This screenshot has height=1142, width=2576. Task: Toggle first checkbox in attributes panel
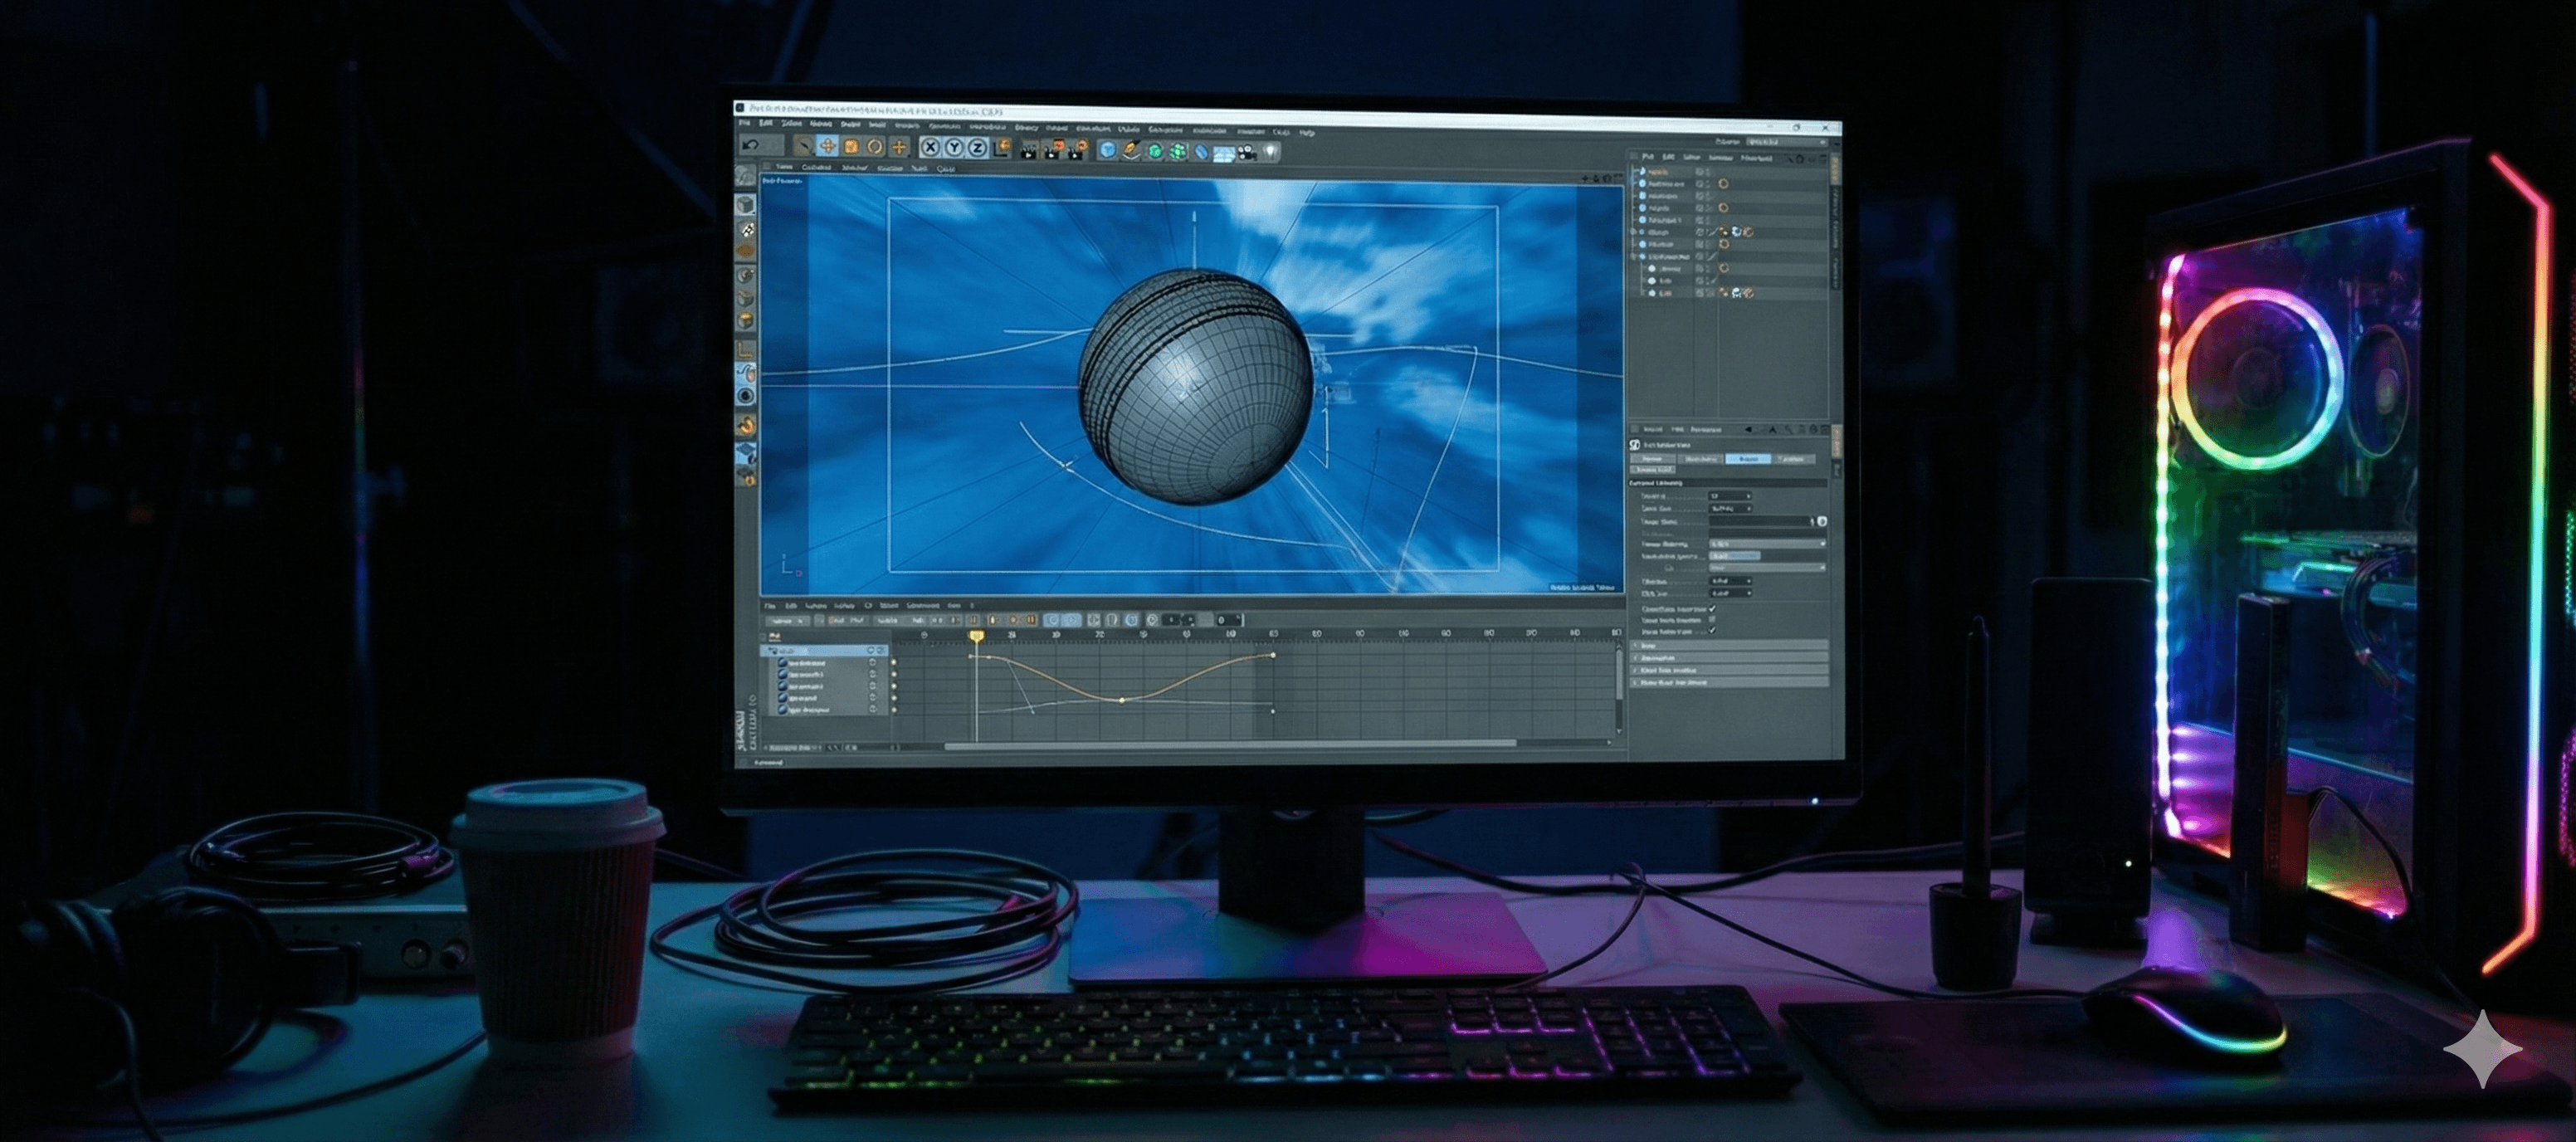coord(1712,609)
